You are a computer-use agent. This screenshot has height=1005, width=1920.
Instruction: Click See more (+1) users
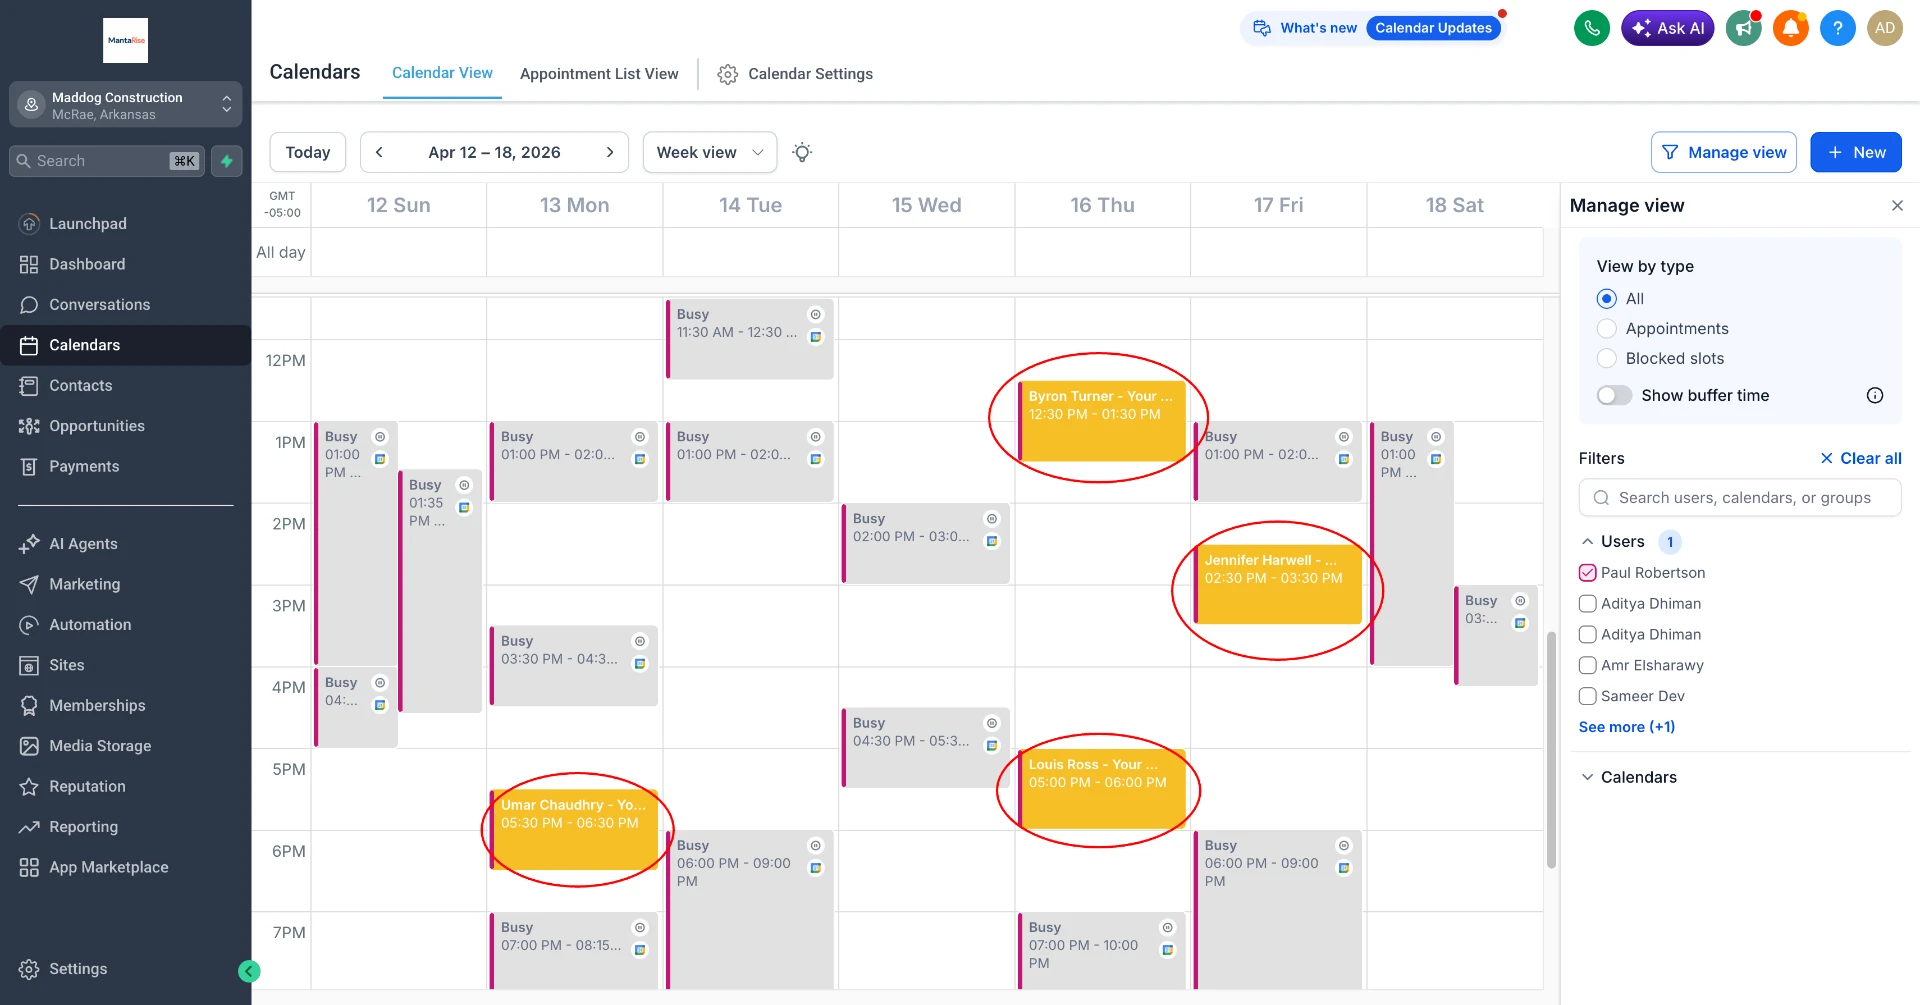pos(1626,727)
